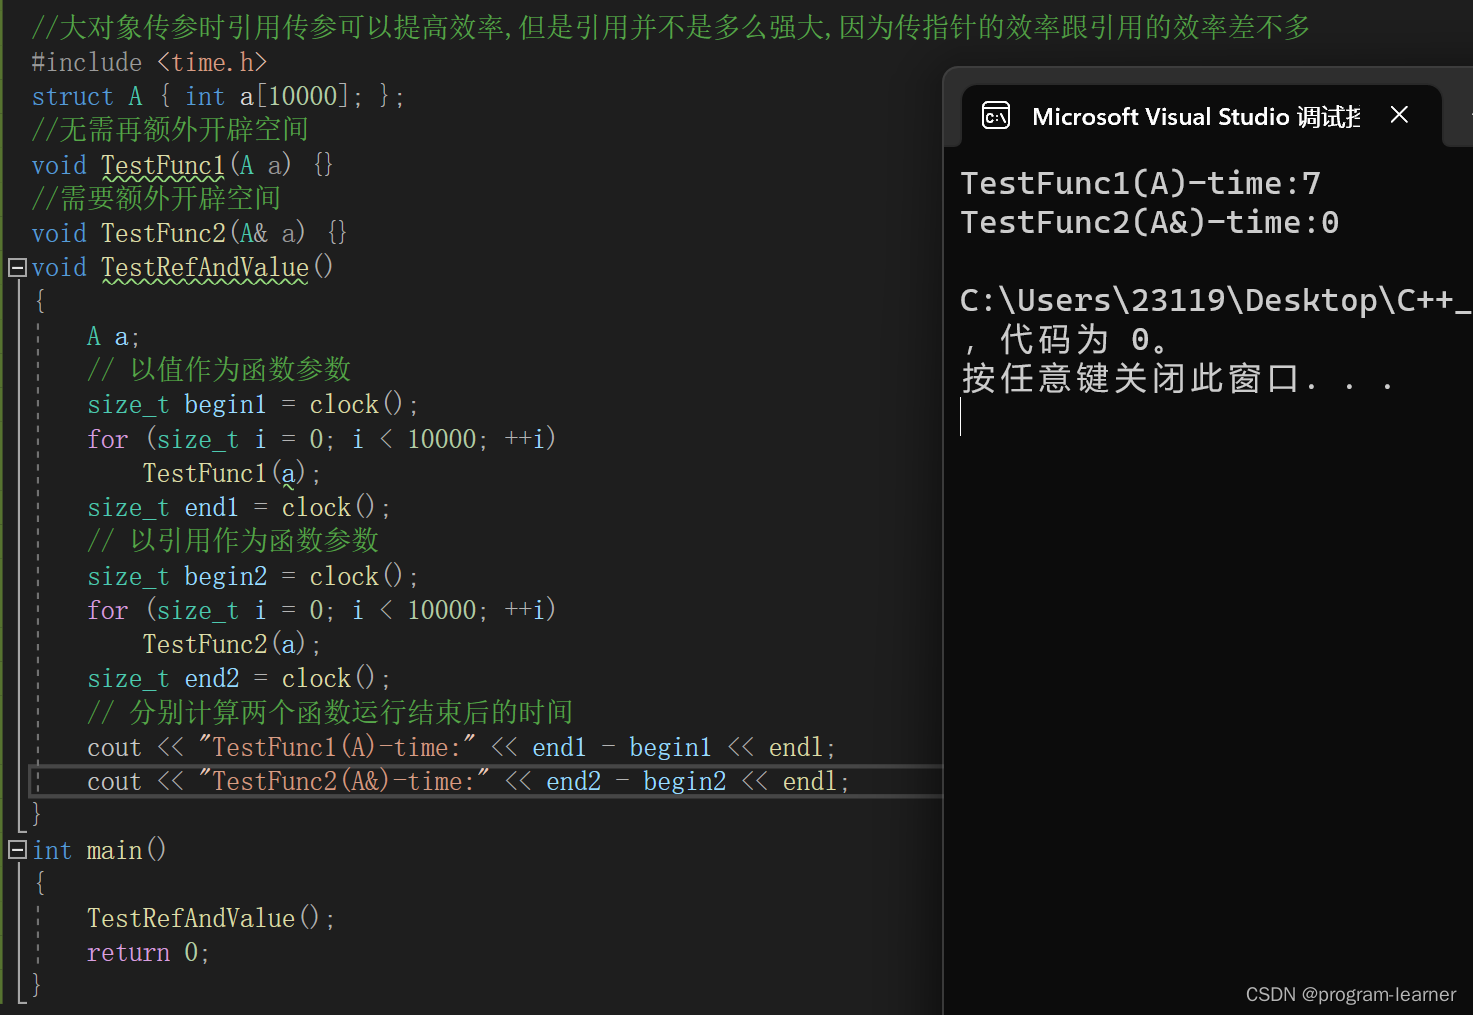Click the cout line printing TestFunc1(A)-time

click(461, 747)
